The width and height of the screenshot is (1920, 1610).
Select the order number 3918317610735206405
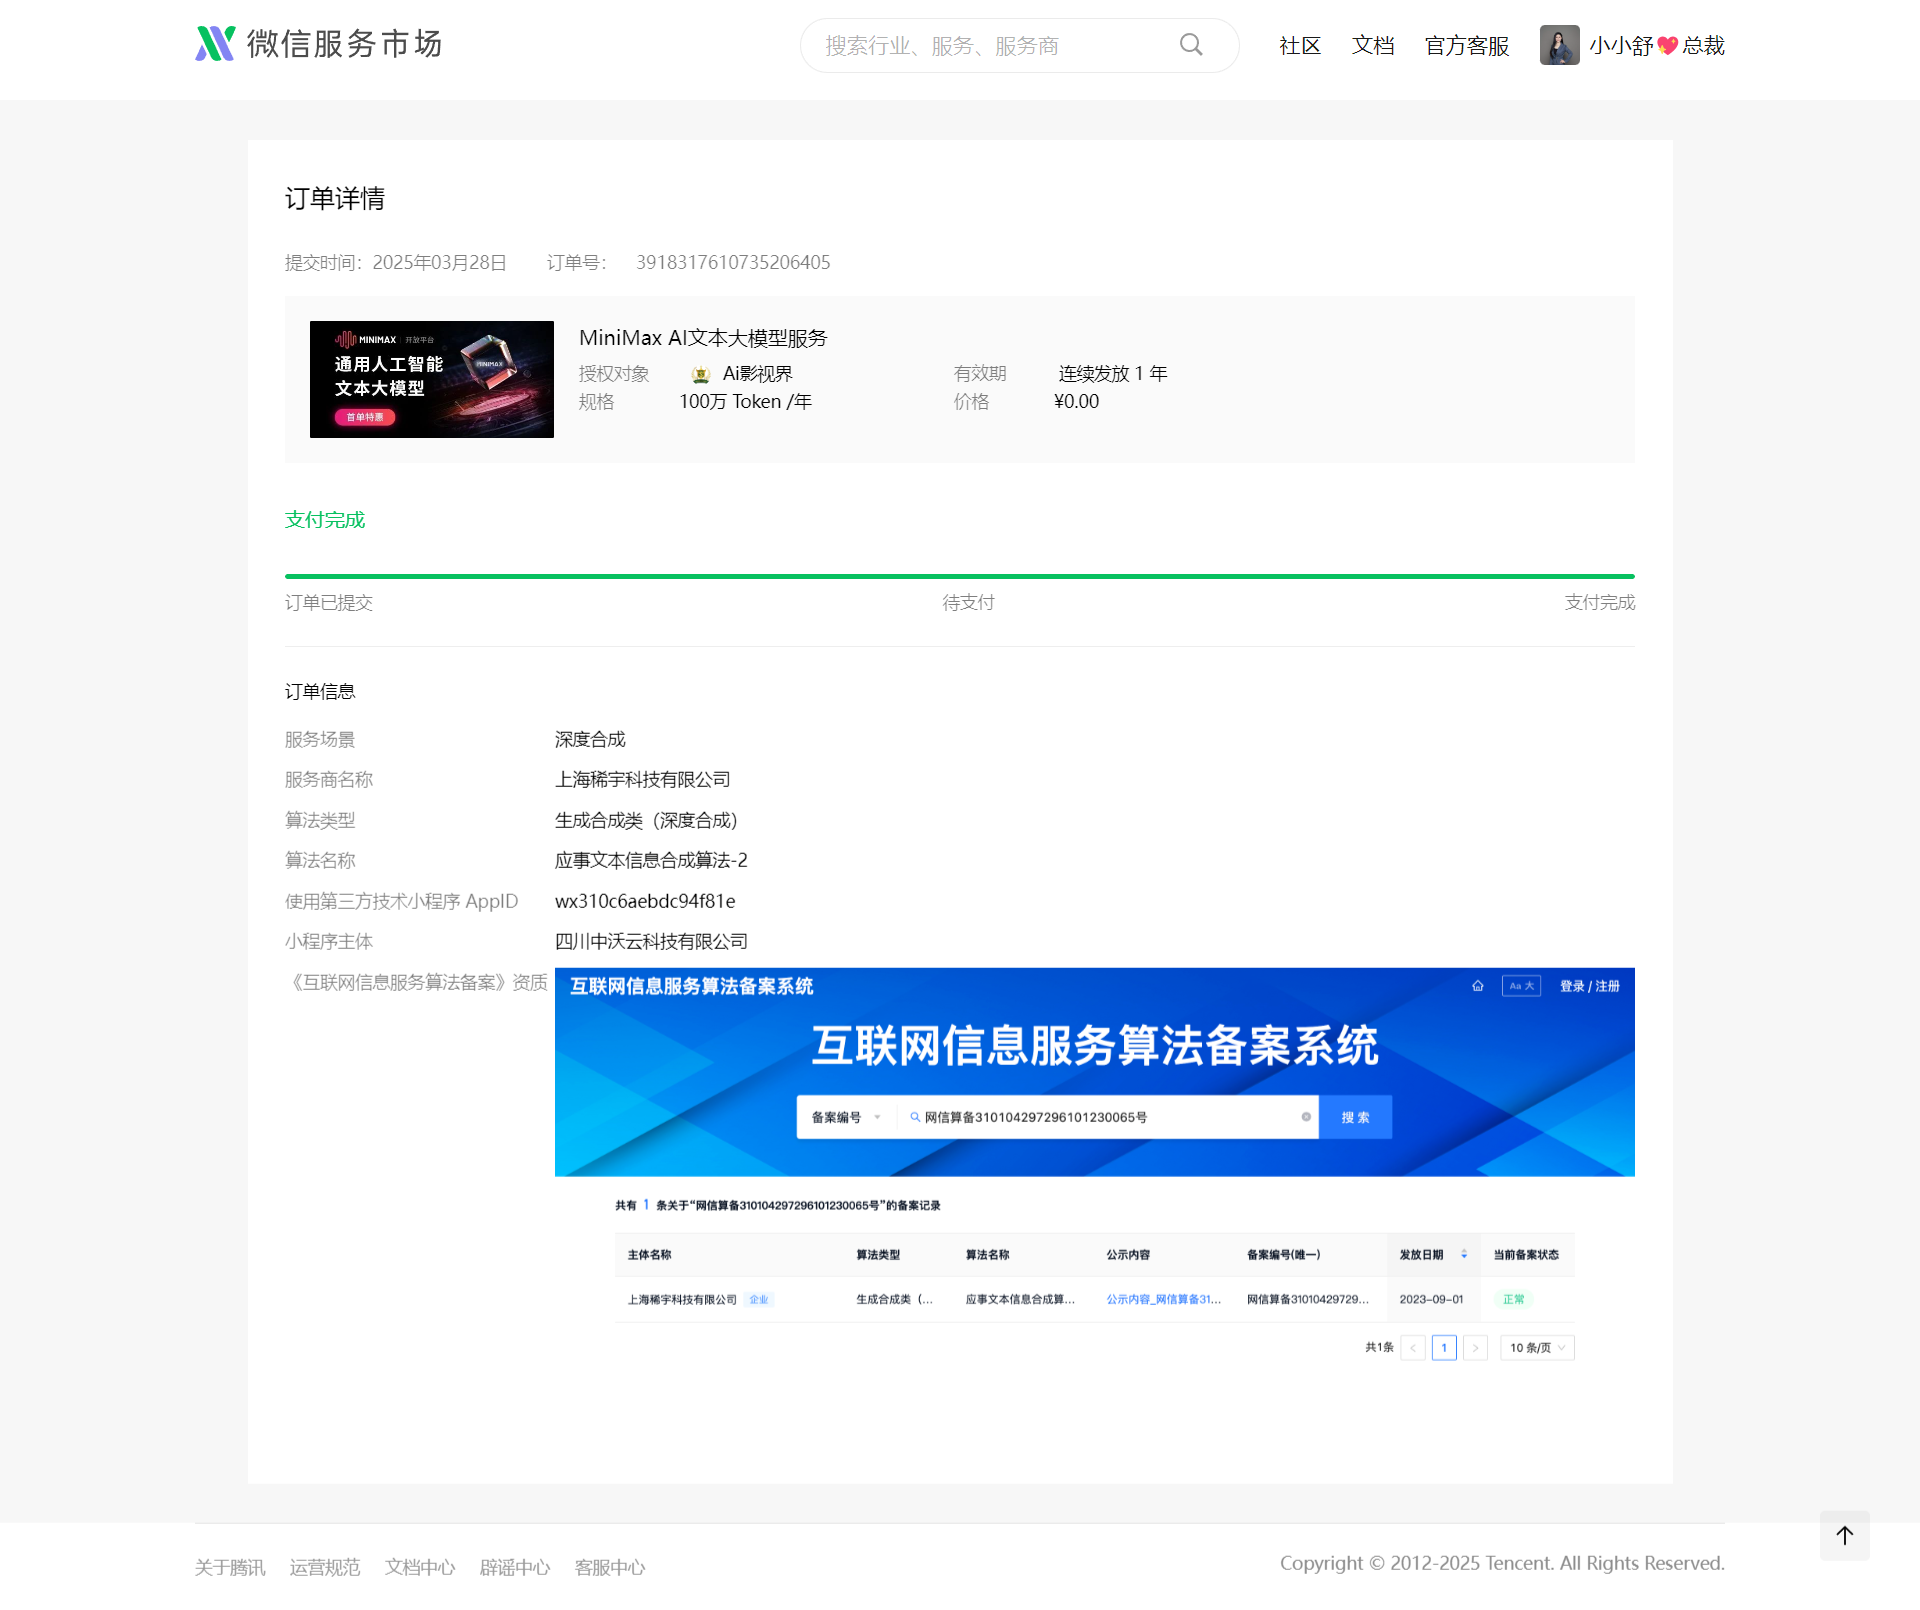click(733, 262)
